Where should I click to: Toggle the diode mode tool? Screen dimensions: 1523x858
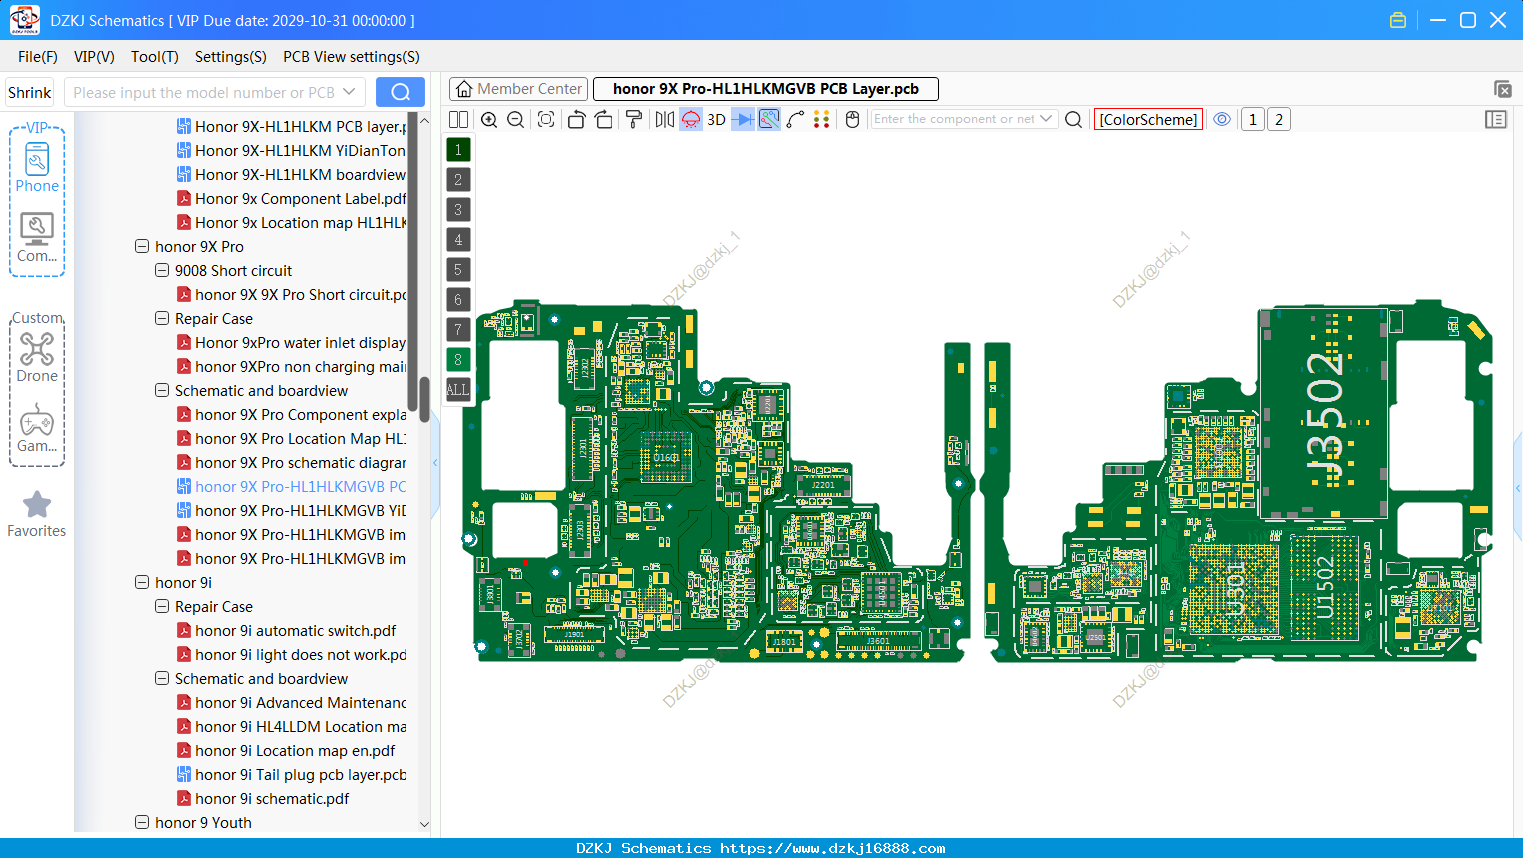[x=743, y=120]
